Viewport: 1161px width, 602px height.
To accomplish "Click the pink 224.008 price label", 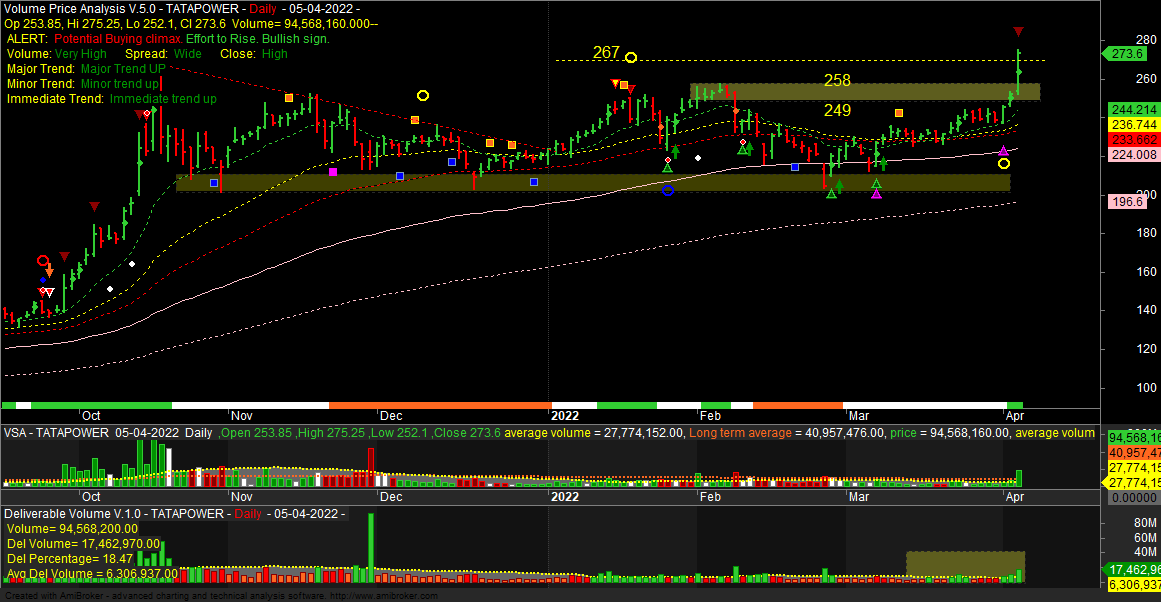I will click(1134, 155).
